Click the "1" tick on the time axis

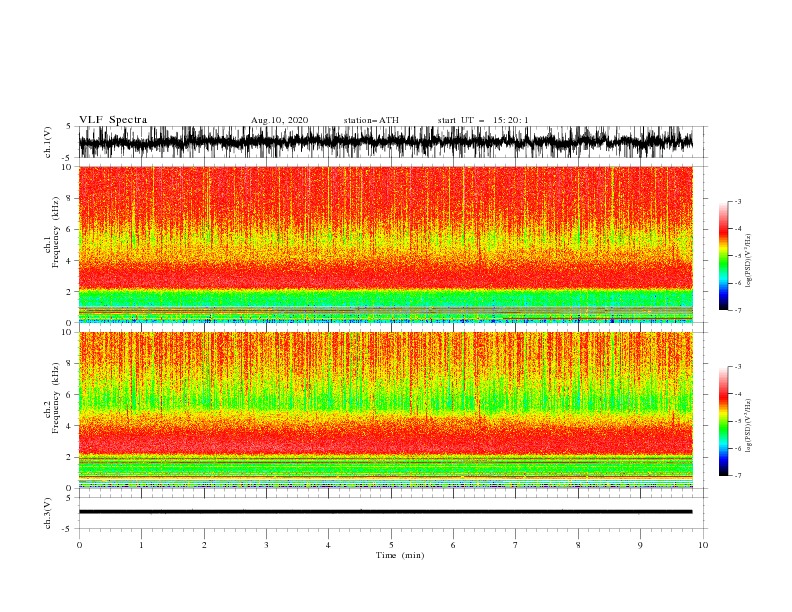(141, 545)
